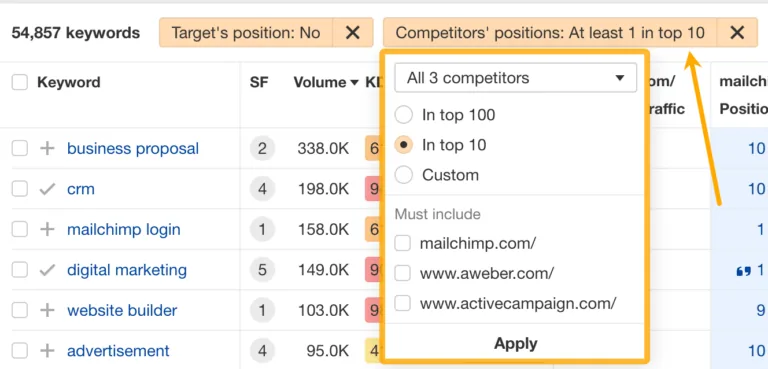Remove the Target's position filter

tap(353, 33)
